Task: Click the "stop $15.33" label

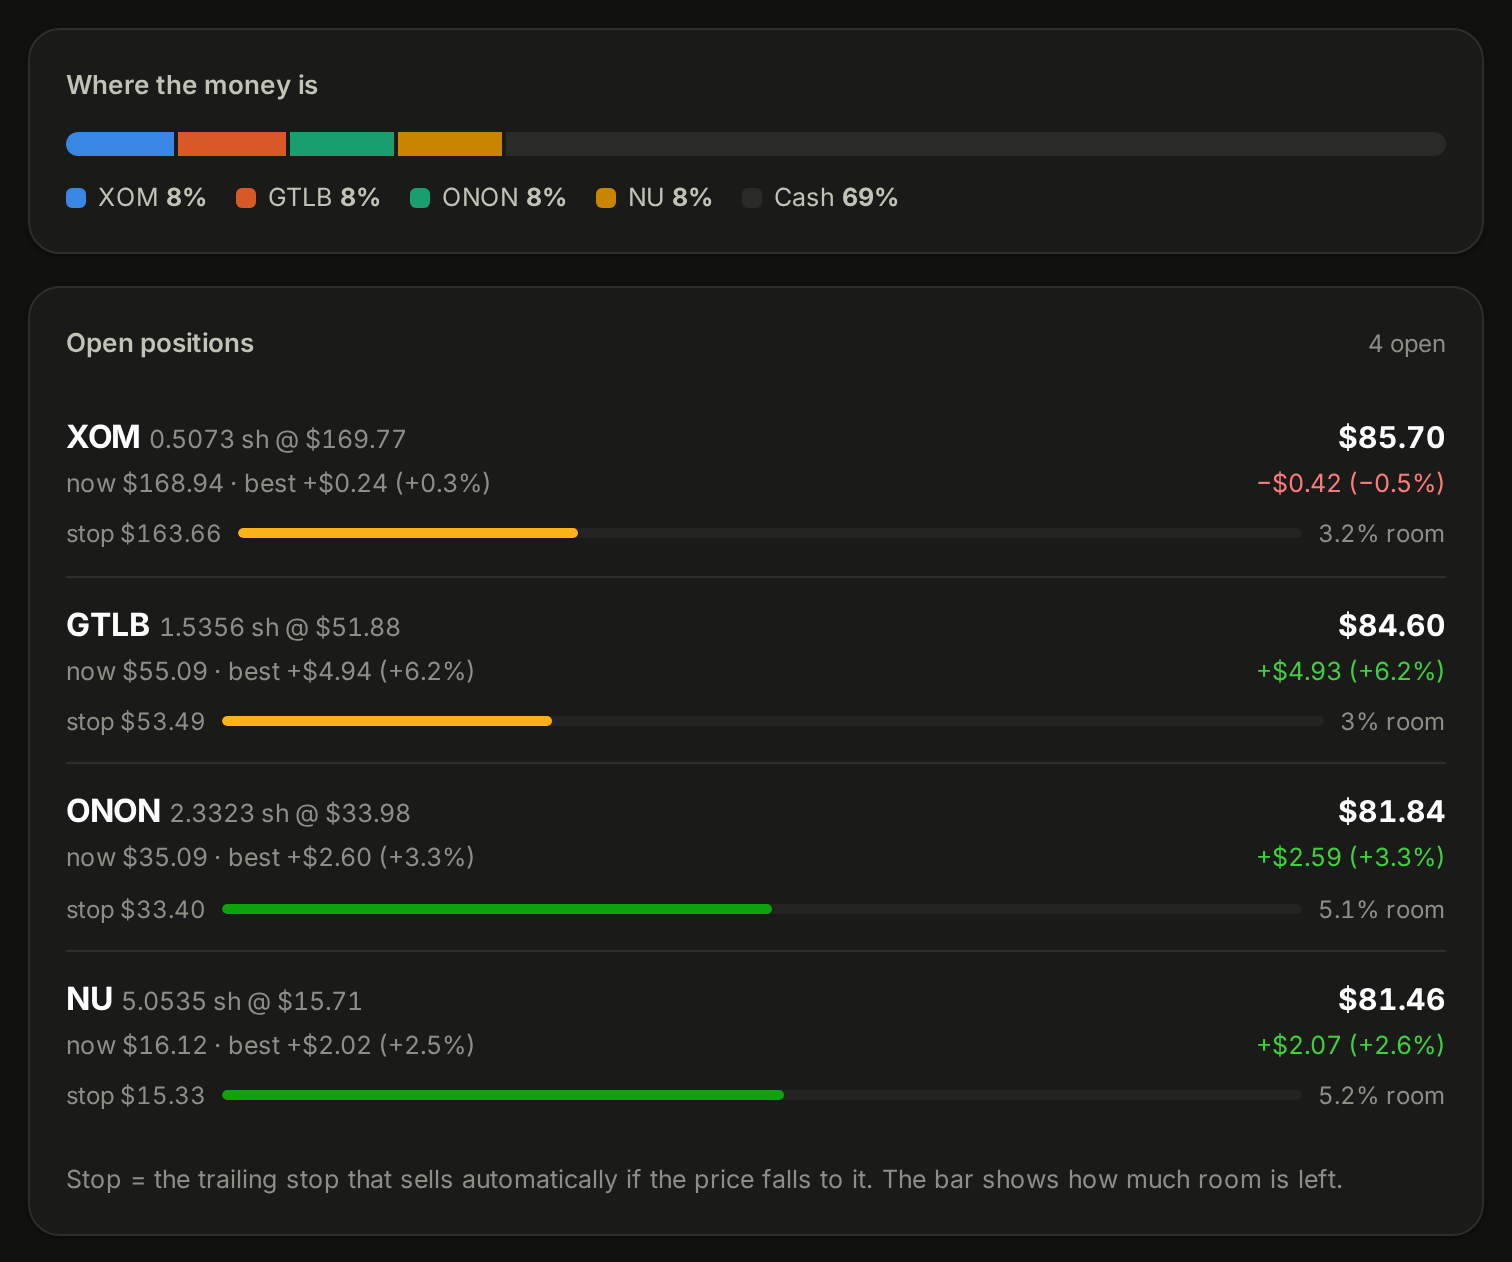Action: click(x=135, y=1096)
